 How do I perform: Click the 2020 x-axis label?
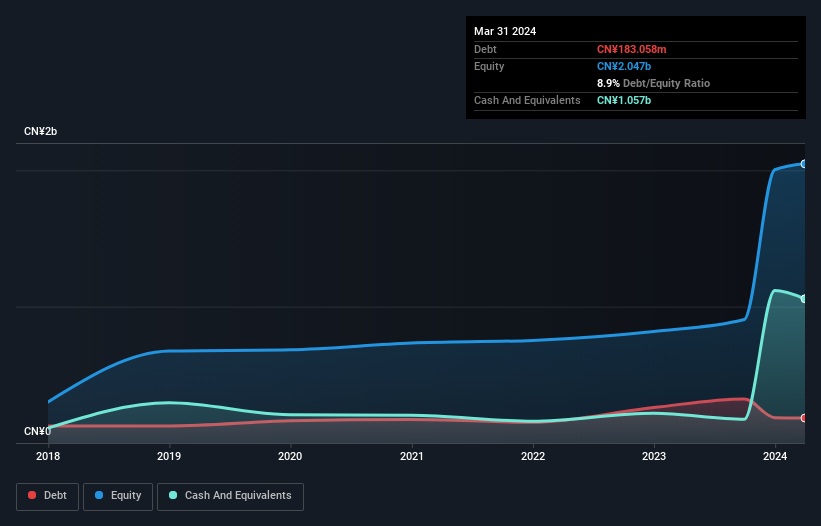click(x=290, y=456)
